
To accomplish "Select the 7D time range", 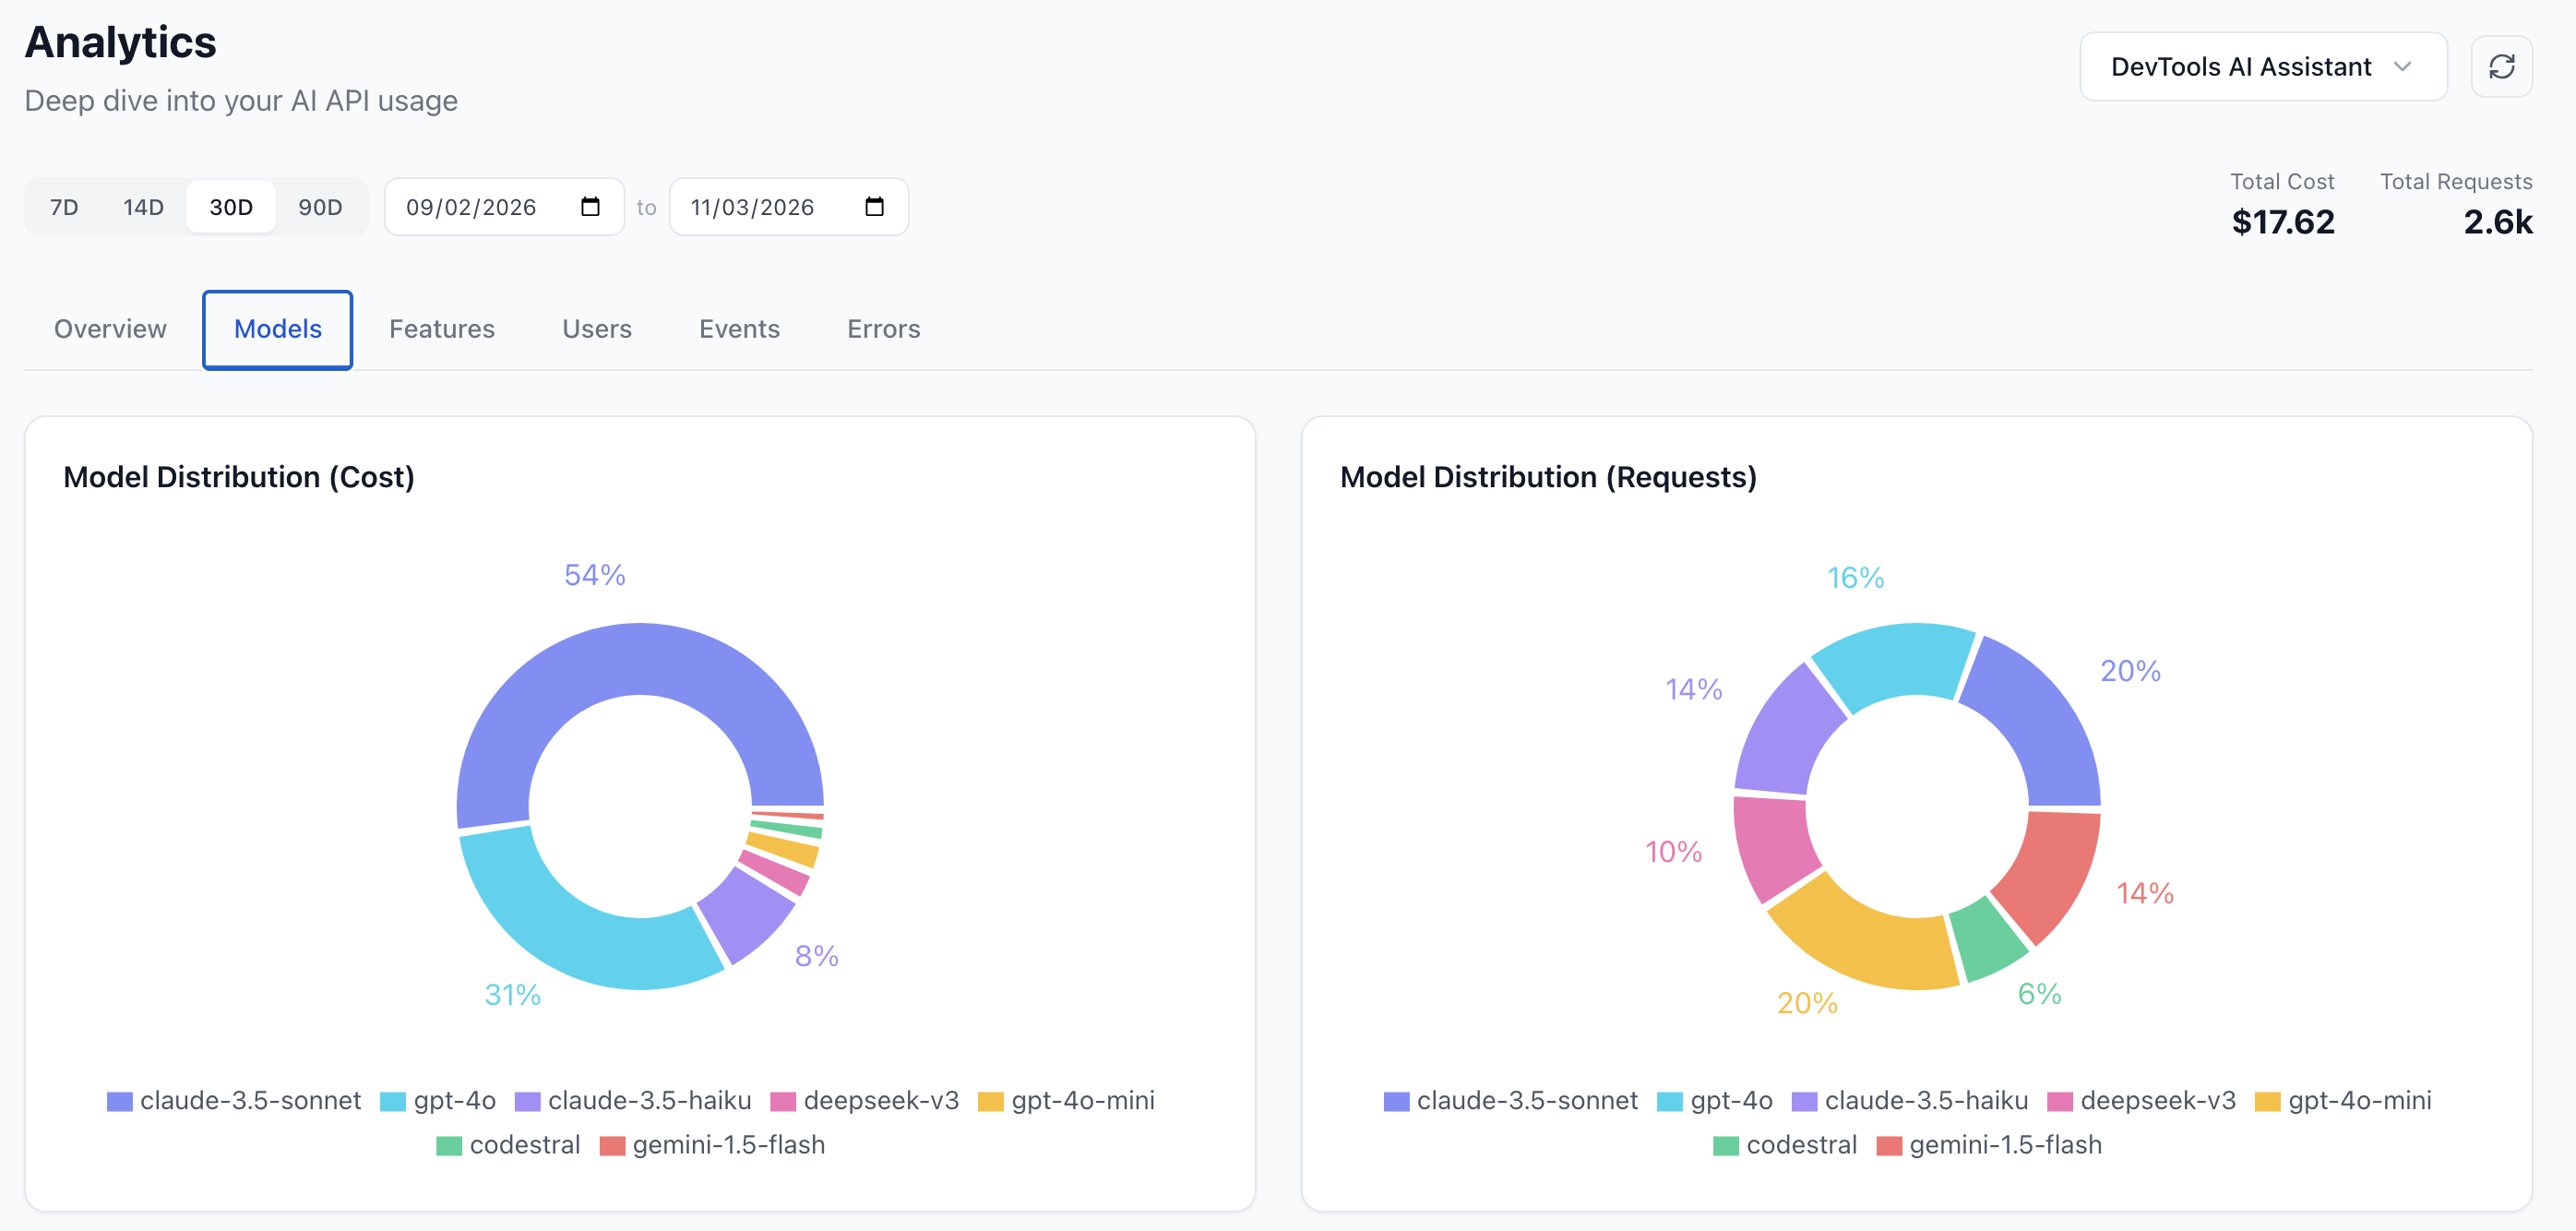I will (x=64, y=207).
